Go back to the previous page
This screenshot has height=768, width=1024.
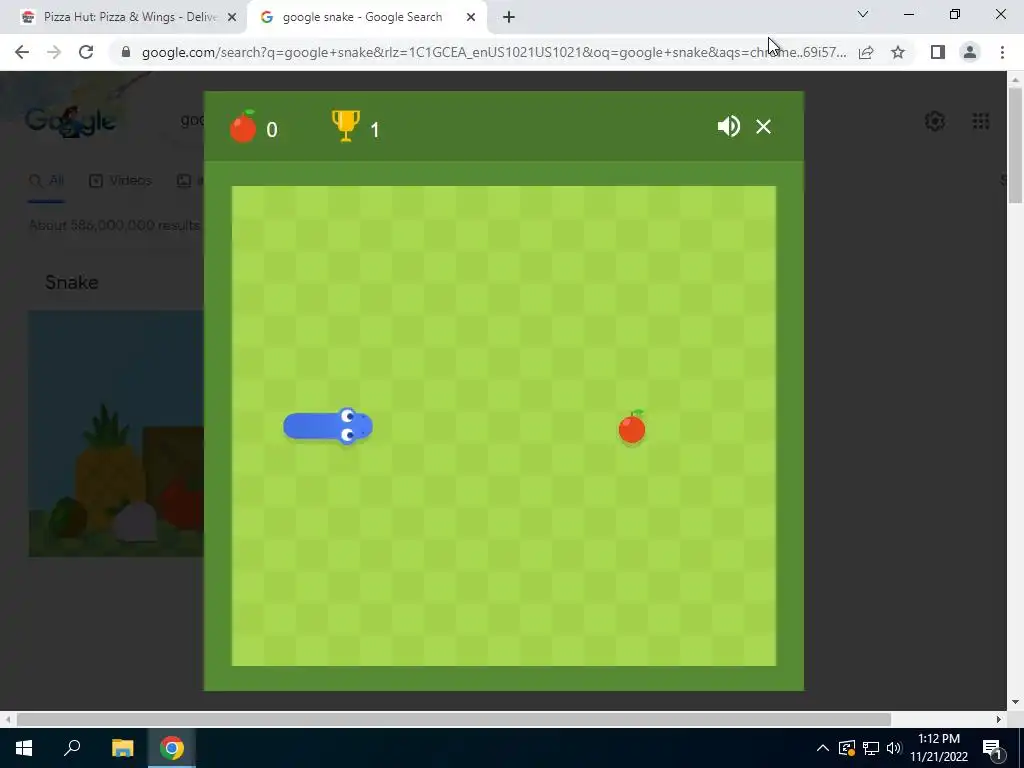[22, 52]
